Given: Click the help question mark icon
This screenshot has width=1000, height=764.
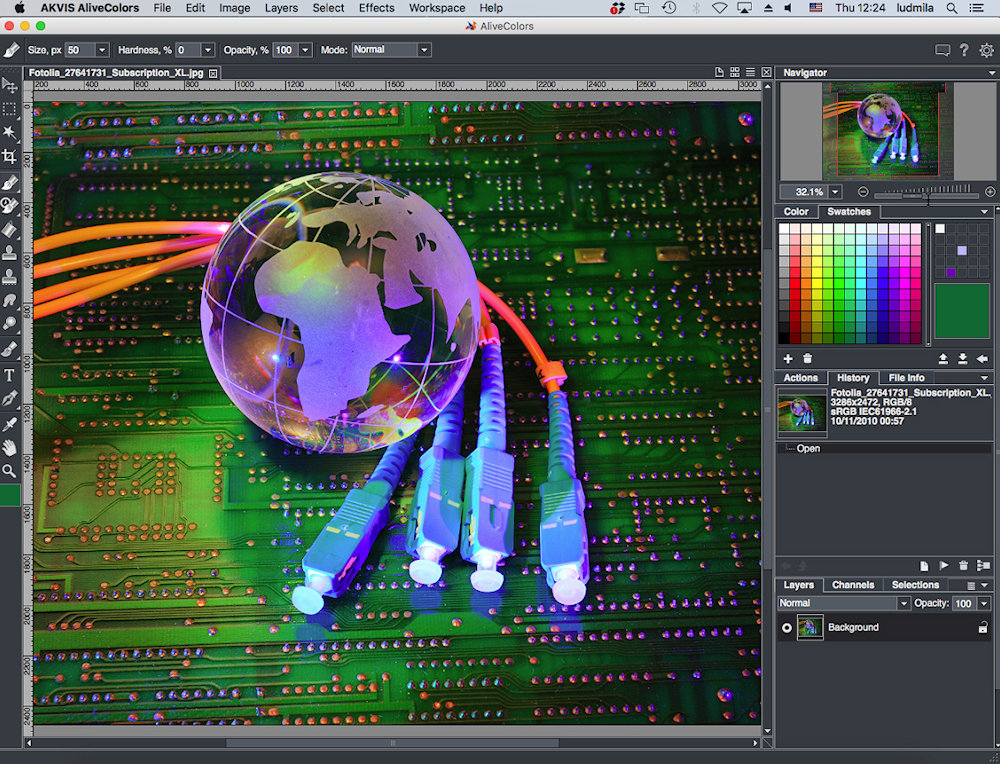Looking at the screenshot, I should pyautogui.click(x=964, y=50).
